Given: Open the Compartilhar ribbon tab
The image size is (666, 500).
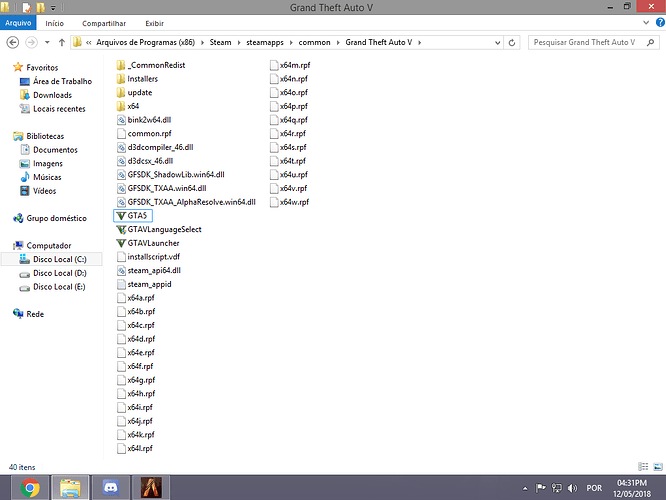Looking at the screenshot, I should pyautogui.click(x=104, y=23).
